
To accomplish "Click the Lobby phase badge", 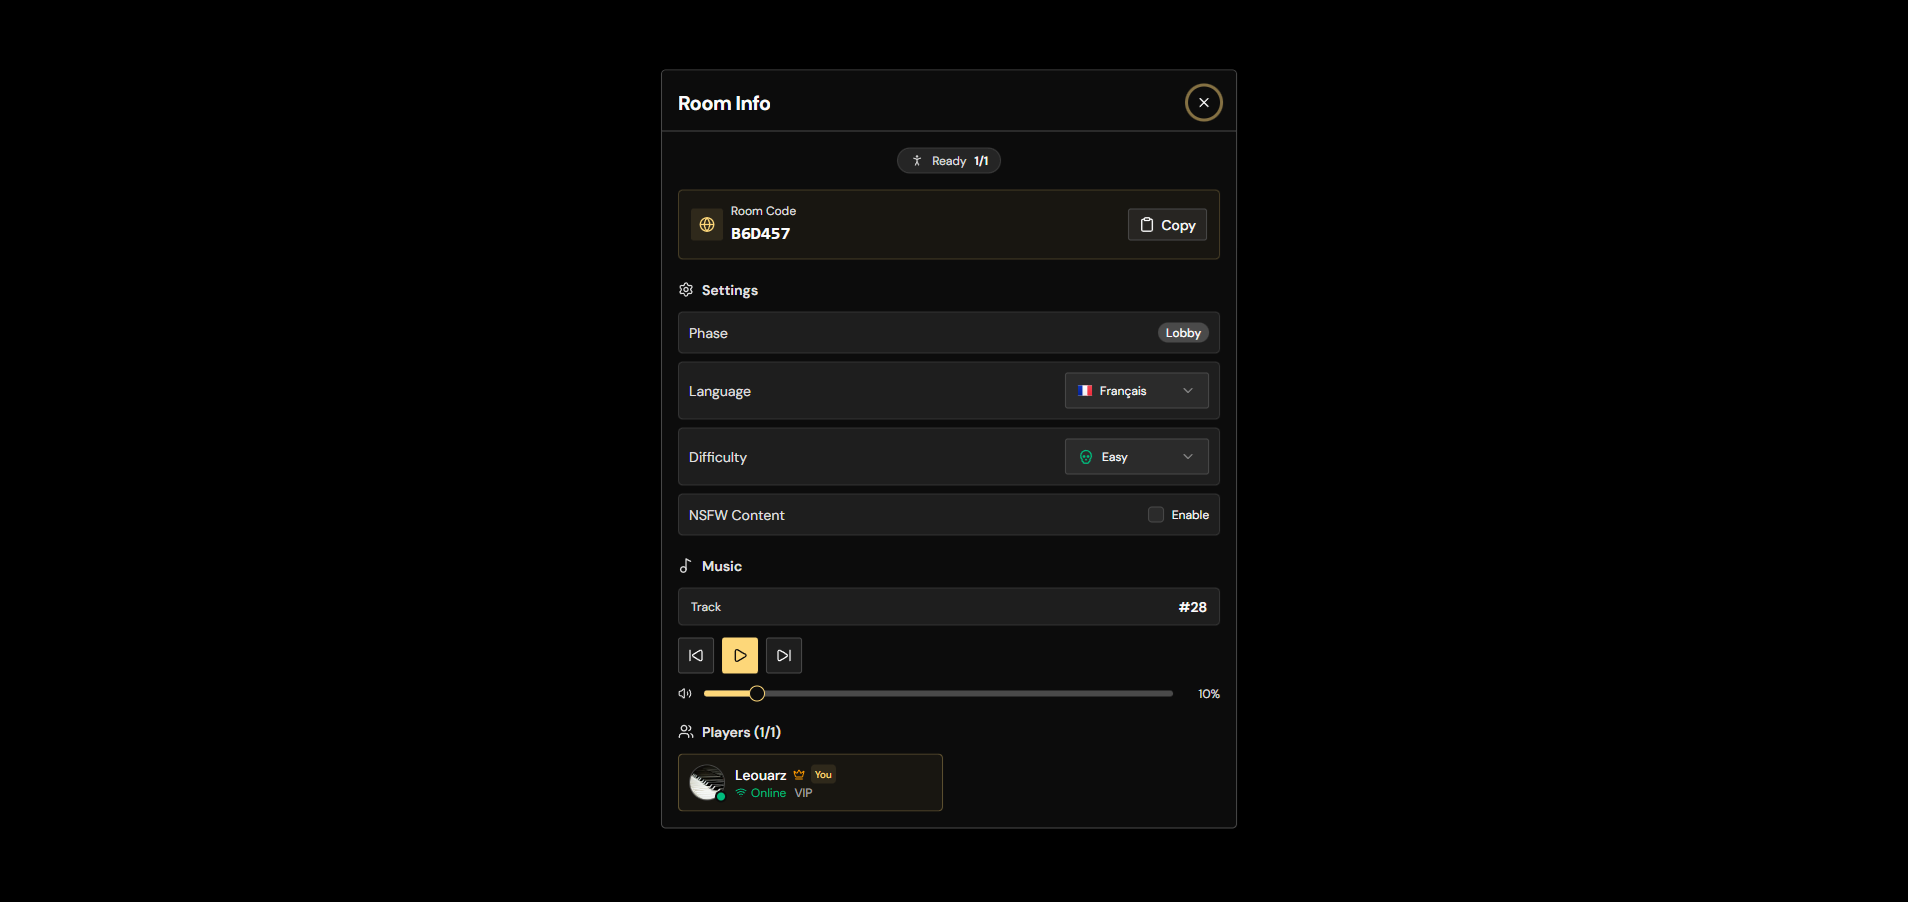I will coord(1182,332).
